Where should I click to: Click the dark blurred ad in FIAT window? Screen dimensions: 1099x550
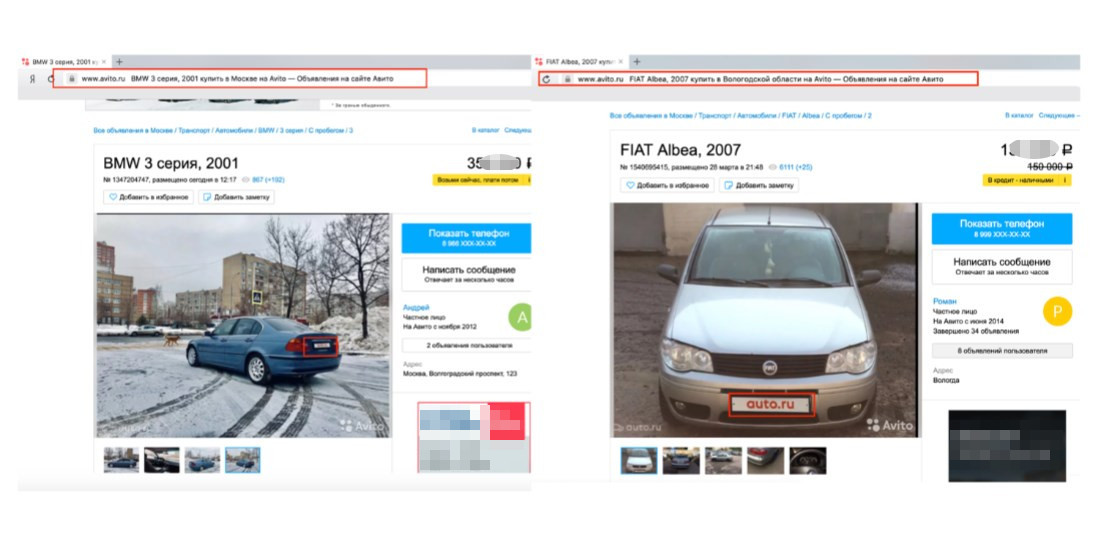[1007, 446]
